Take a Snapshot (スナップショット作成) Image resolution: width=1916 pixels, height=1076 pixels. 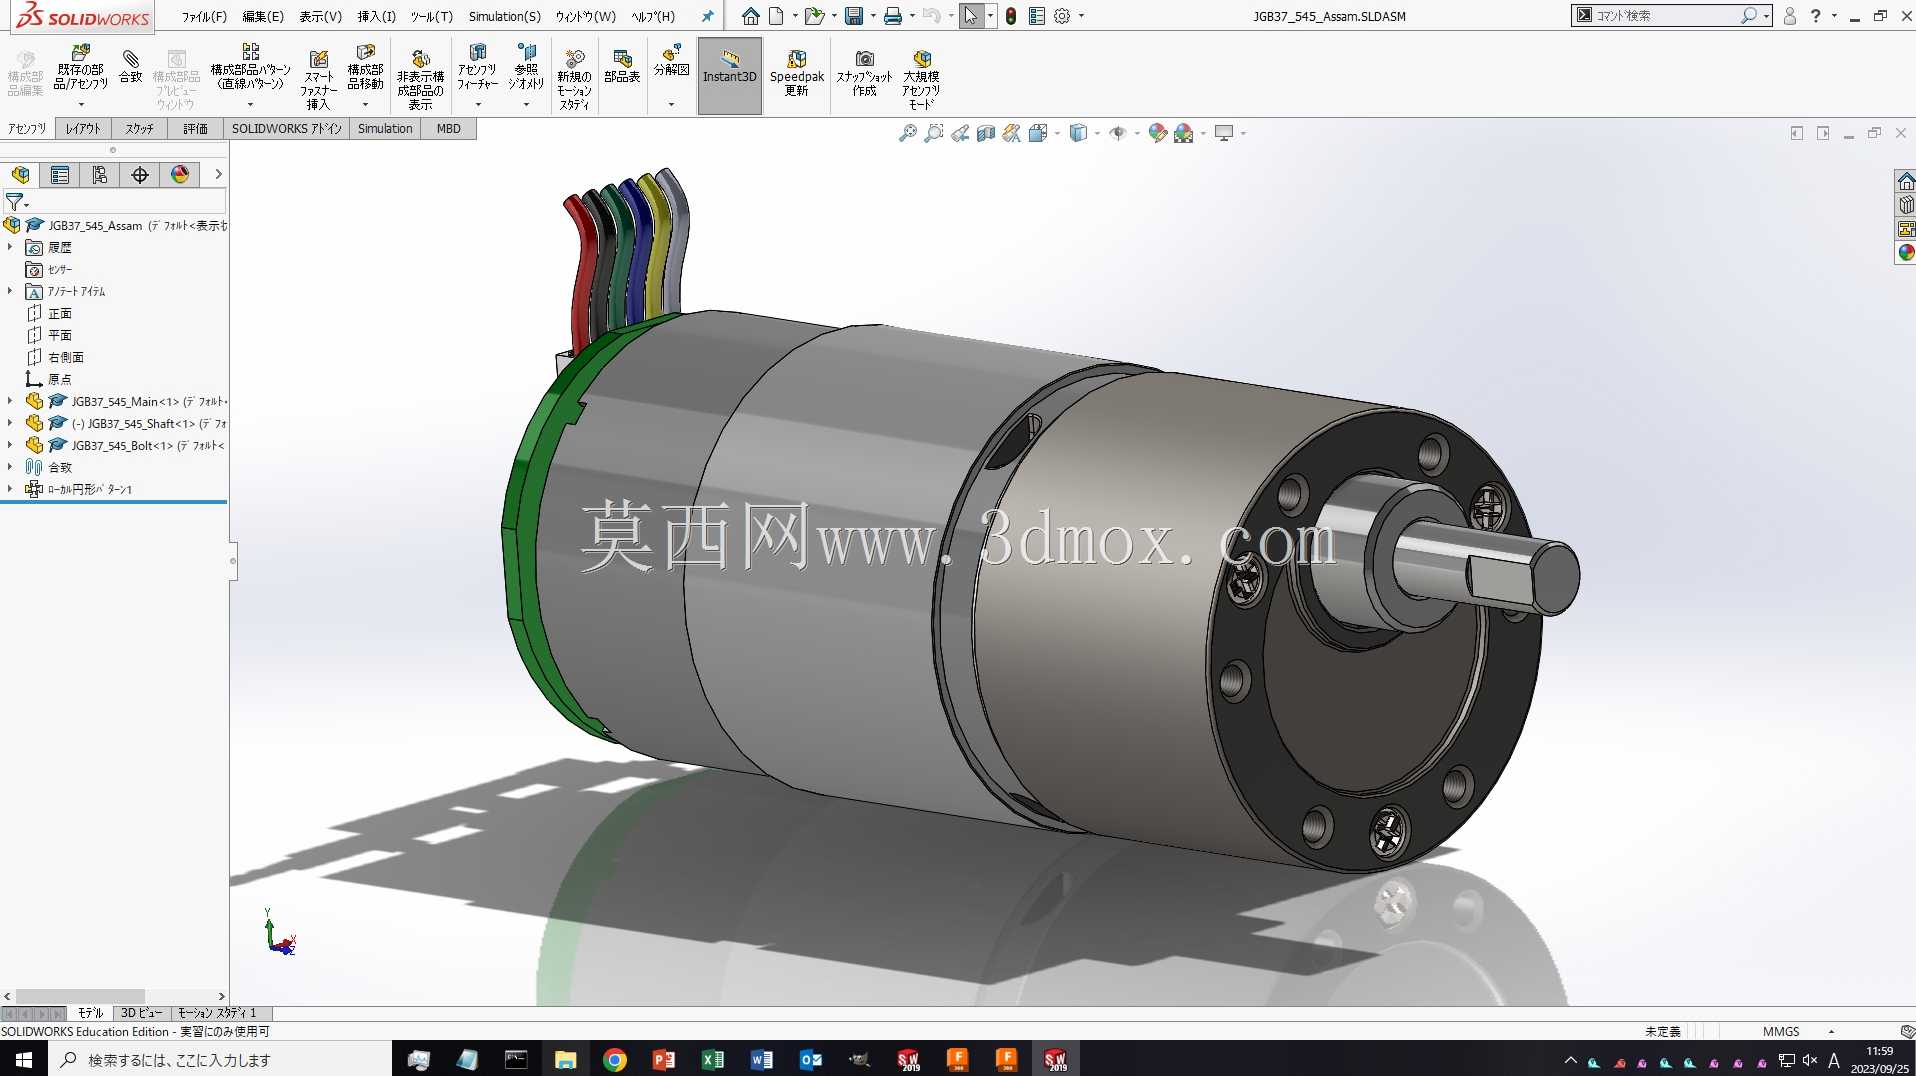click(864, 73)
